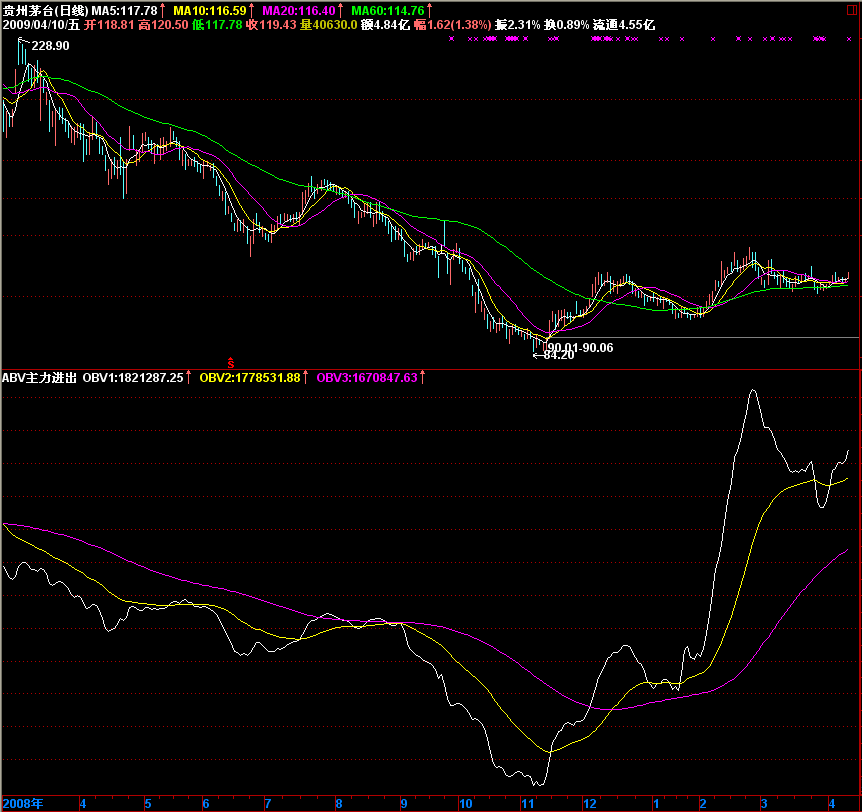Click month 9 on the time axis

pyautogui.click(x=403, y=803)
